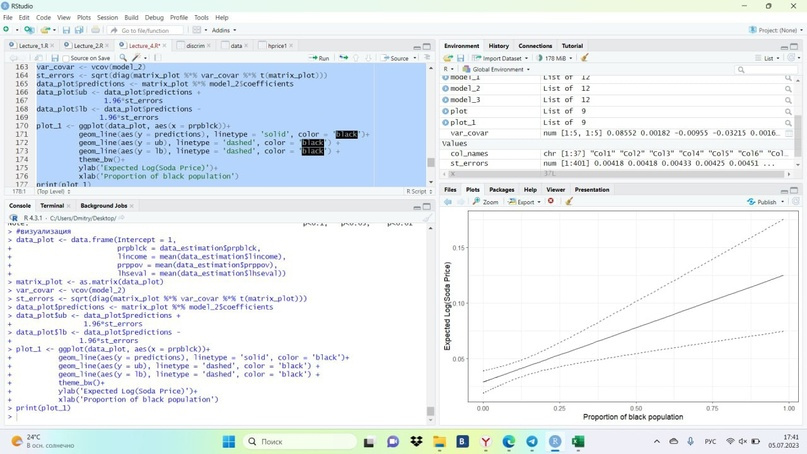Click the Zoom plot button

[x=486, y=202]
